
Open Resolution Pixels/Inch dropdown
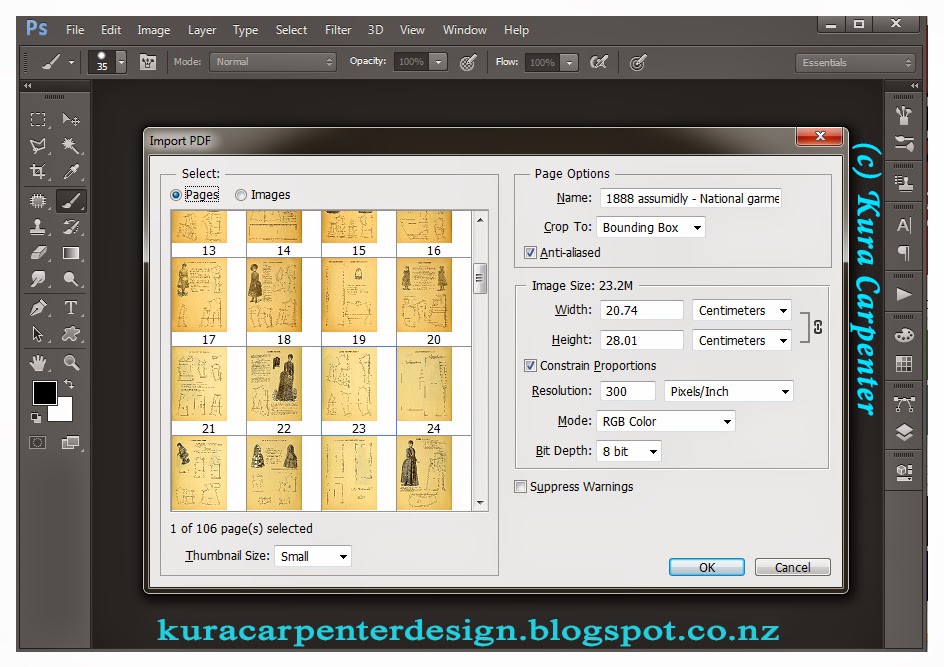728,391
